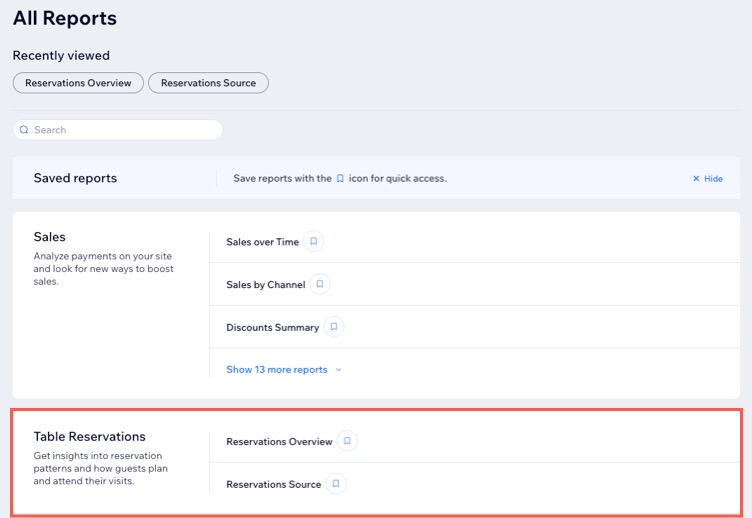Open the Discounts Summary report
752x518 pixels.
pyautogui.click(x=272, y=328)
